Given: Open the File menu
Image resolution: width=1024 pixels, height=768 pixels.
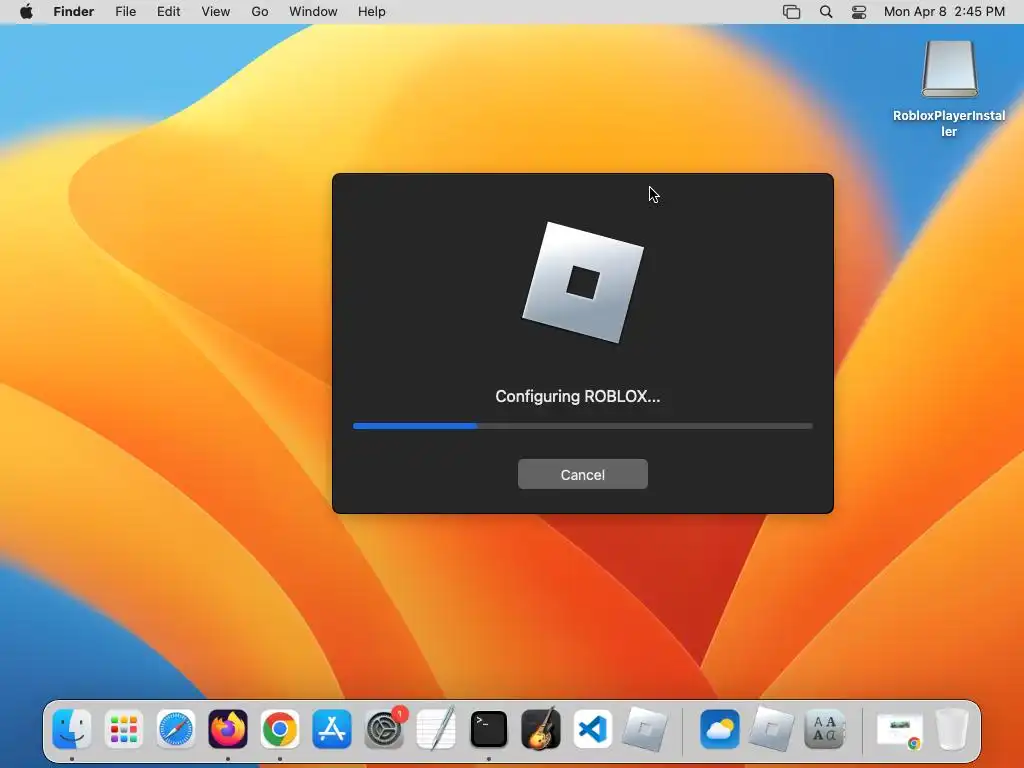Looking at the screenshot, I should click(125, 12).
